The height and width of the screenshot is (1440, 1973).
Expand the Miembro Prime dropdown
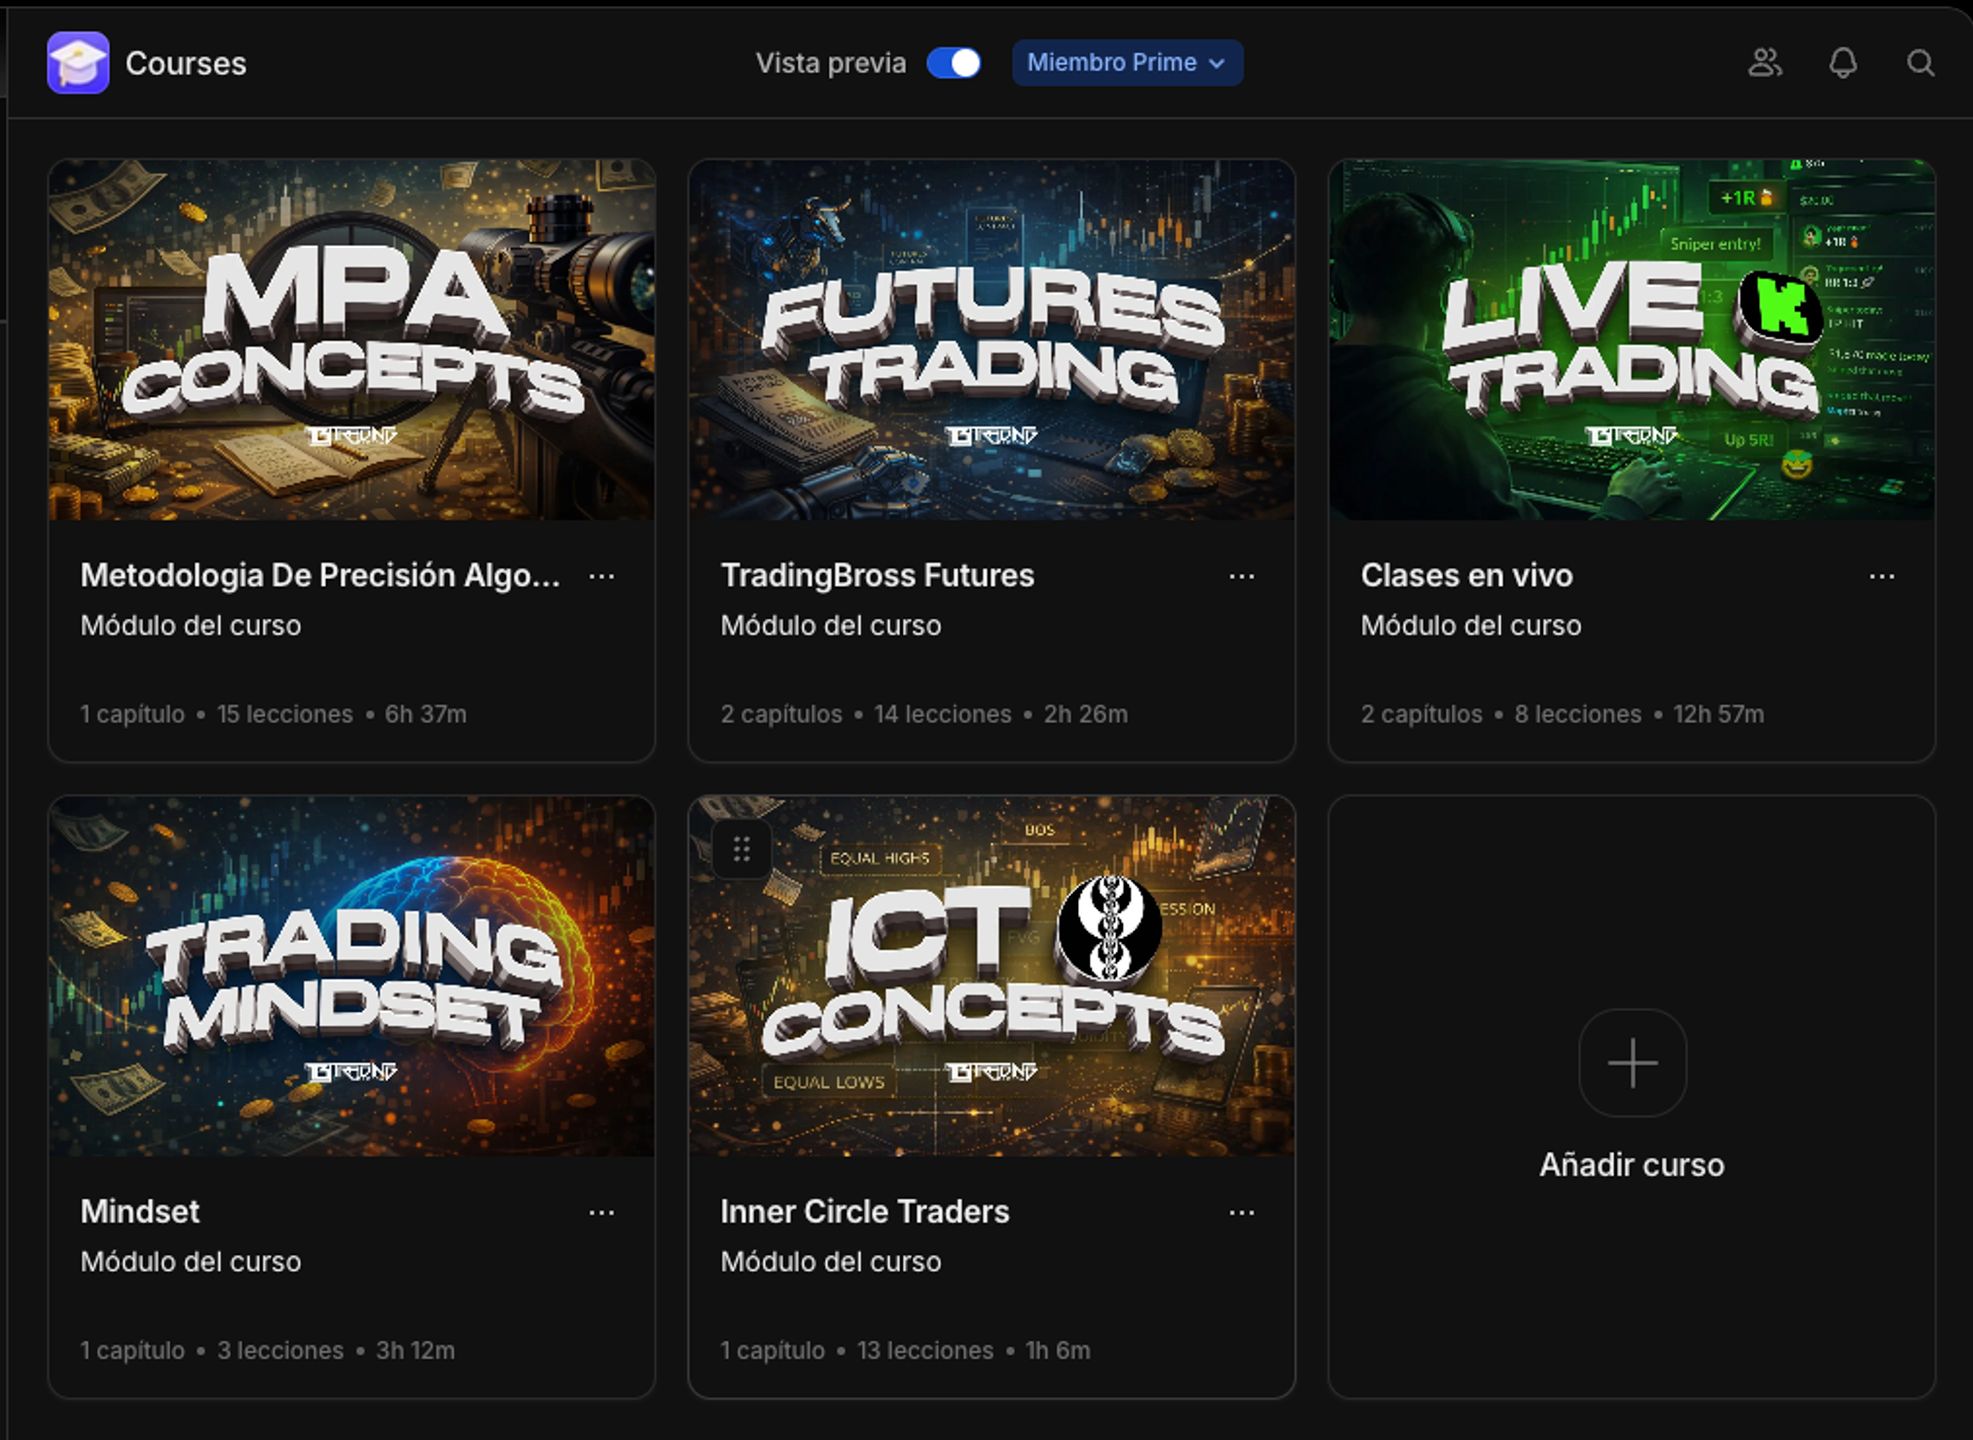[1127, 63]
